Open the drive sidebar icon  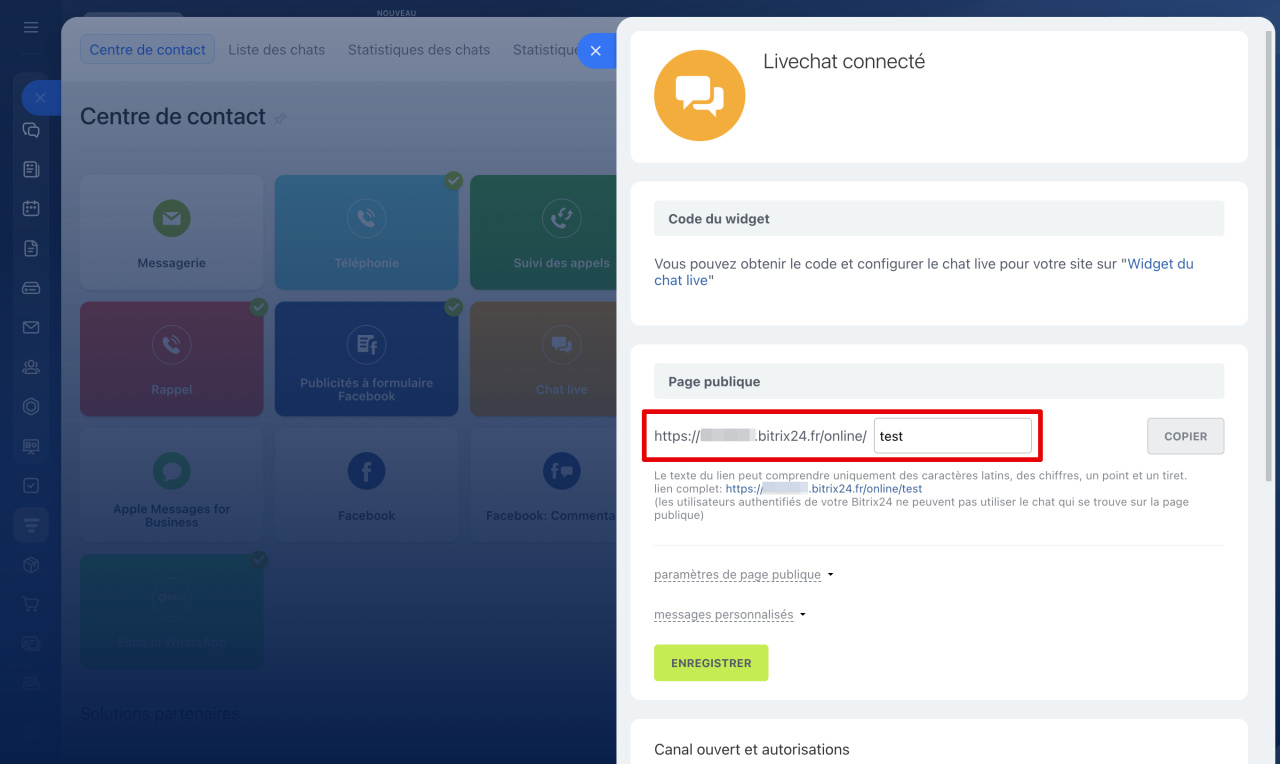point(31,288)
